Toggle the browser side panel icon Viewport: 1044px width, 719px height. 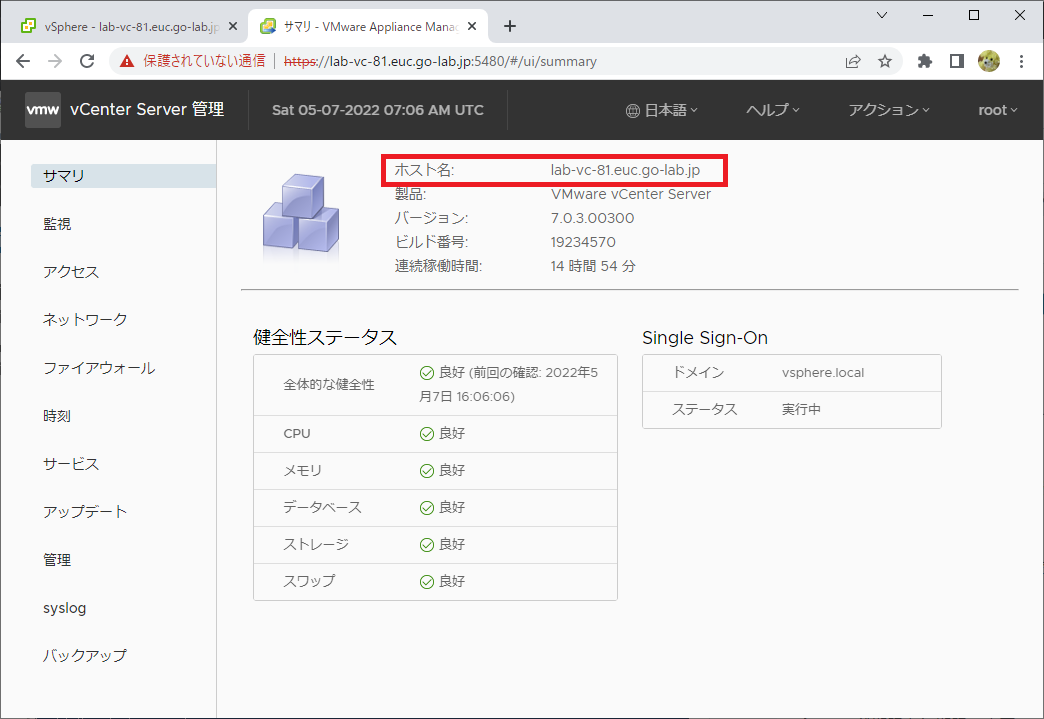pos(957,61)
